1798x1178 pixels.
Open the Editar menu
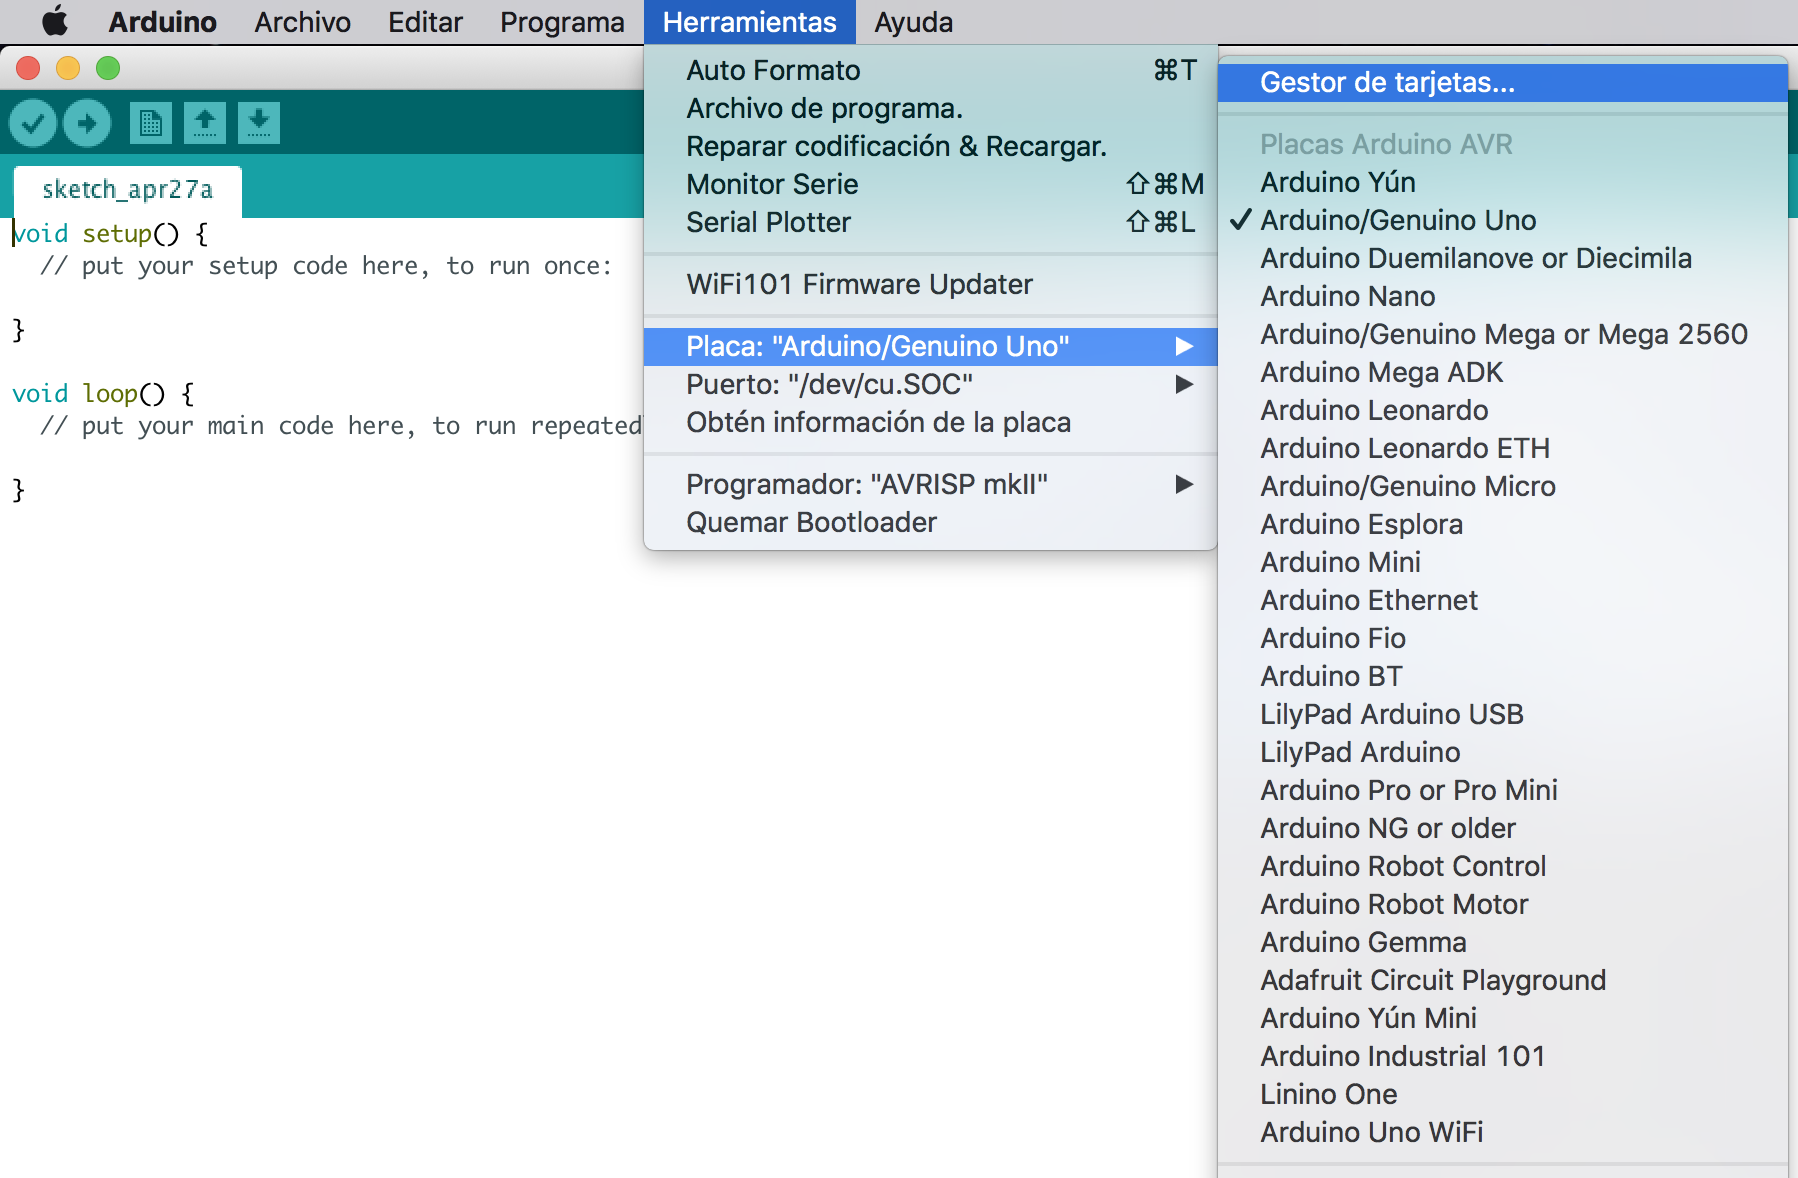point(425,22)
